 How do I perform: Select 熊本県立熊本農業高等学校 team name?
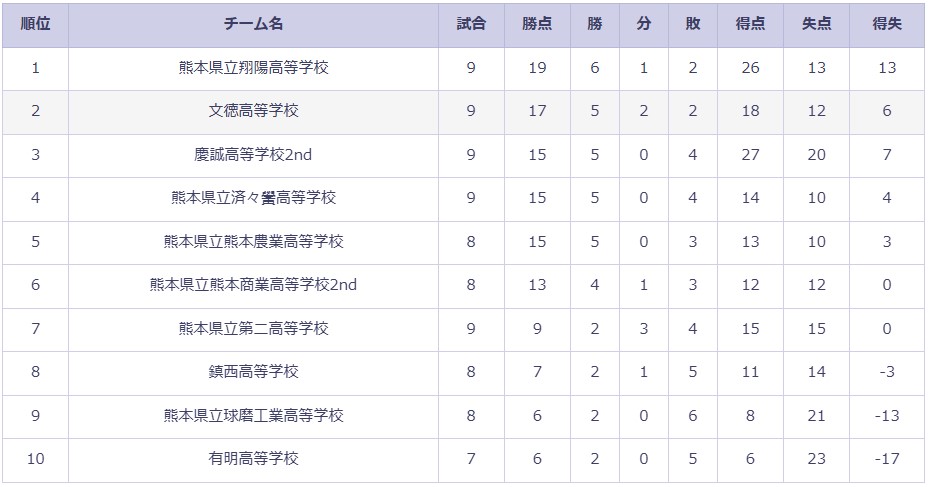(253, 242)
